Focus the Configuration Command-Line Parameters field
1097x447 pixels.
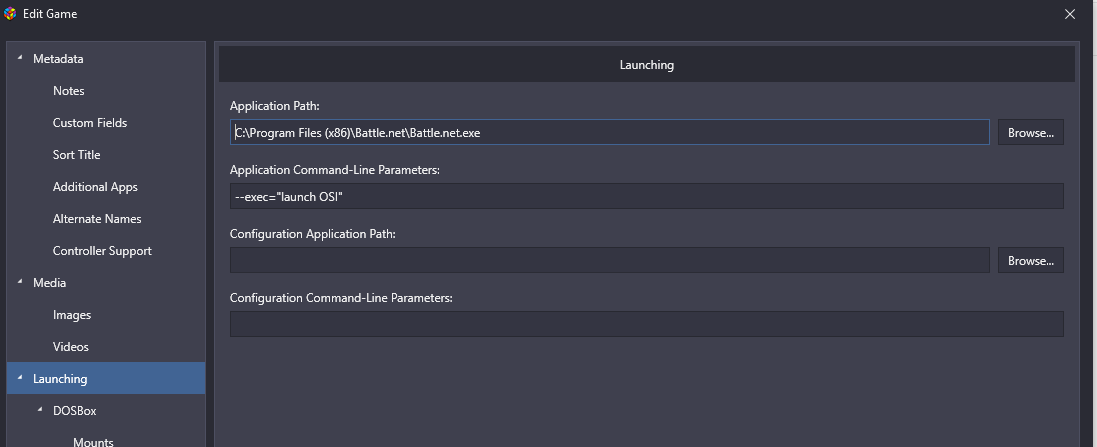(x=646, y=324)
